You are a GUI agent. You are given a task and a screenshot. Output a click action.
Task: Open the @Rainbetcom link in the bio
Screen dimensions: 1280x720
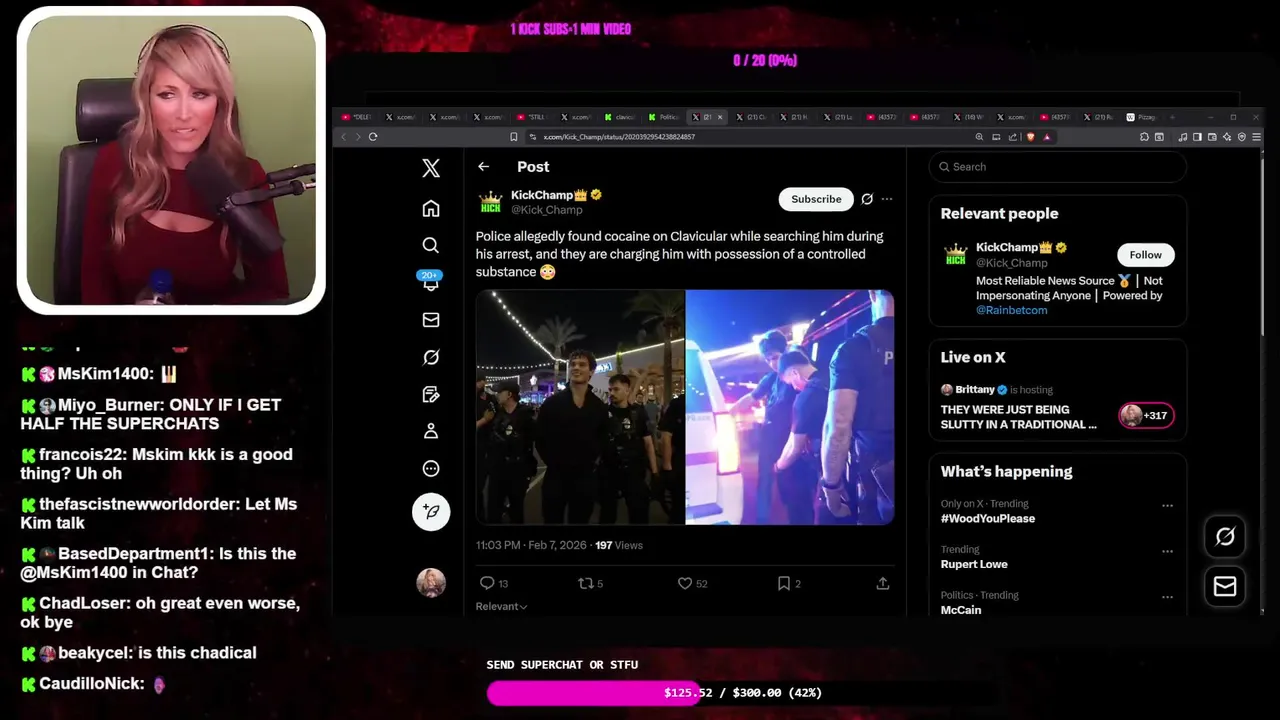tap(1011, 310)
